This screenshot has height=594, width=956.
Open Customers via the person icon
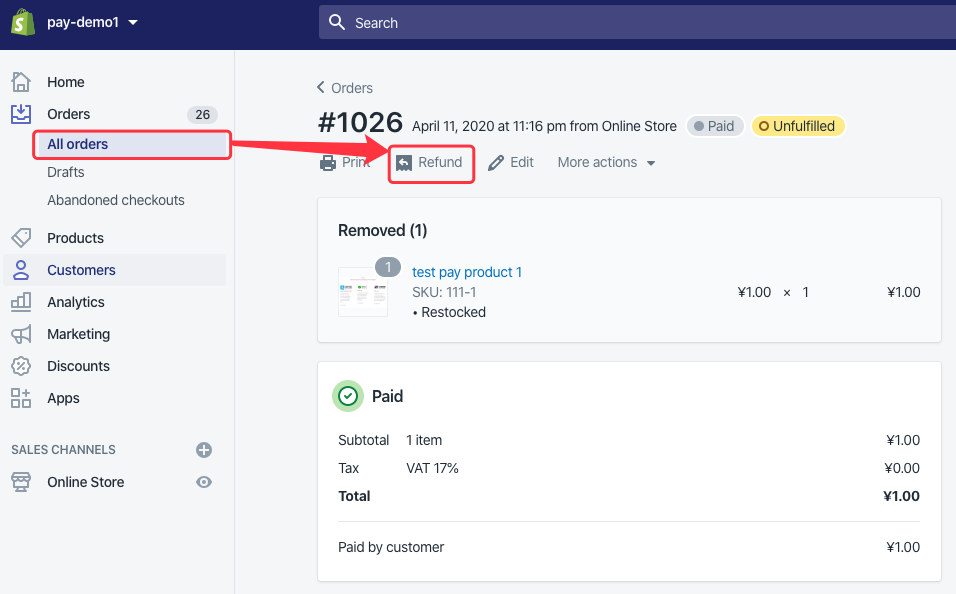[x=20, y=269]
